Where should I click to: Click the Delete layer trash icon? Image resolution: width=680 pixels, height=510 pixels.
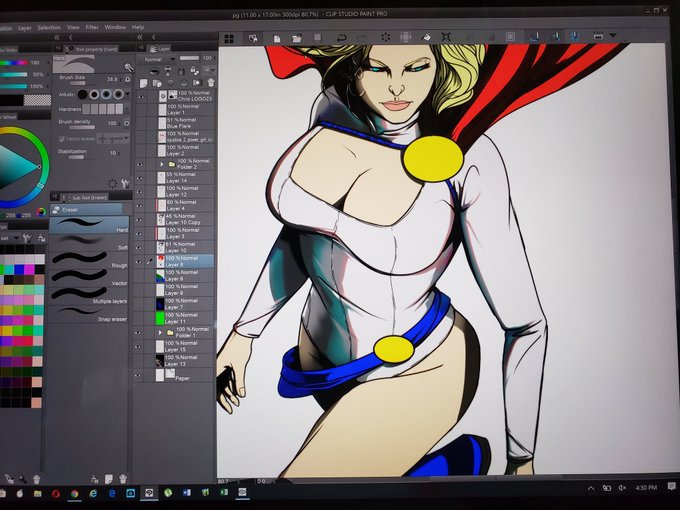(x=211, y=82)
